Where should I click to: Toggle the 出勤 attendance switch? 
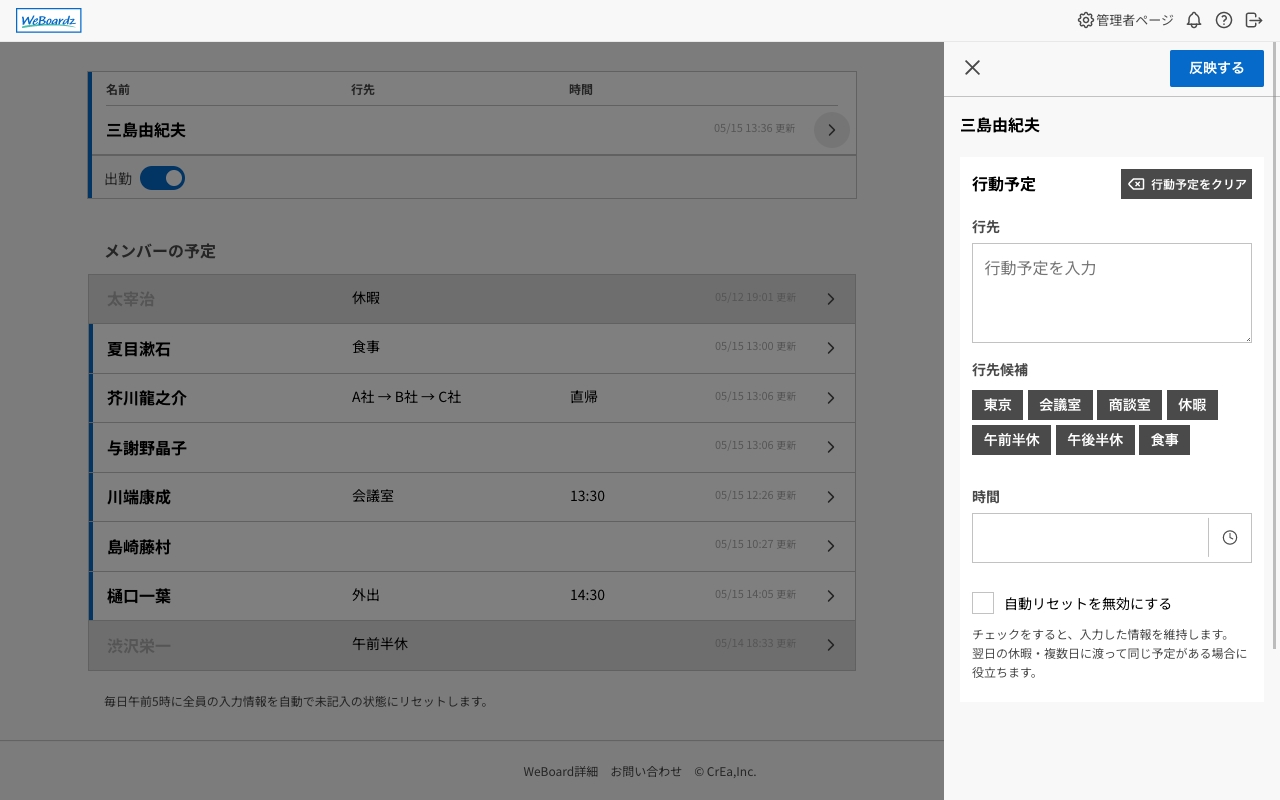[162, 178]
